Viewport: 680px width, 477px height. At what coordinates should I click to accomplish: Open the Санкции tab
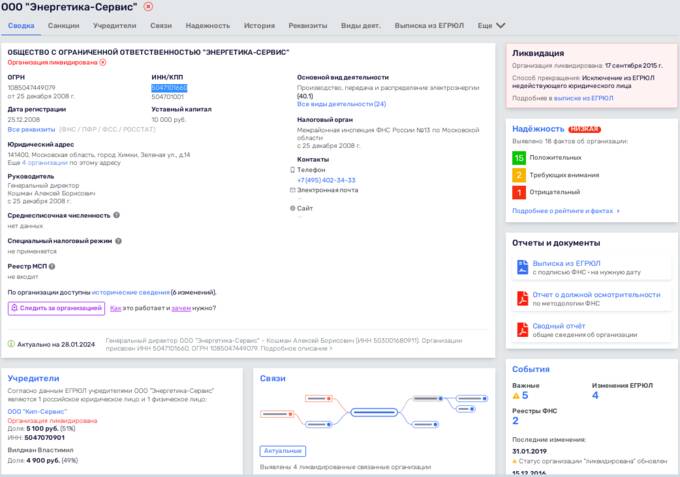[63, 26]
